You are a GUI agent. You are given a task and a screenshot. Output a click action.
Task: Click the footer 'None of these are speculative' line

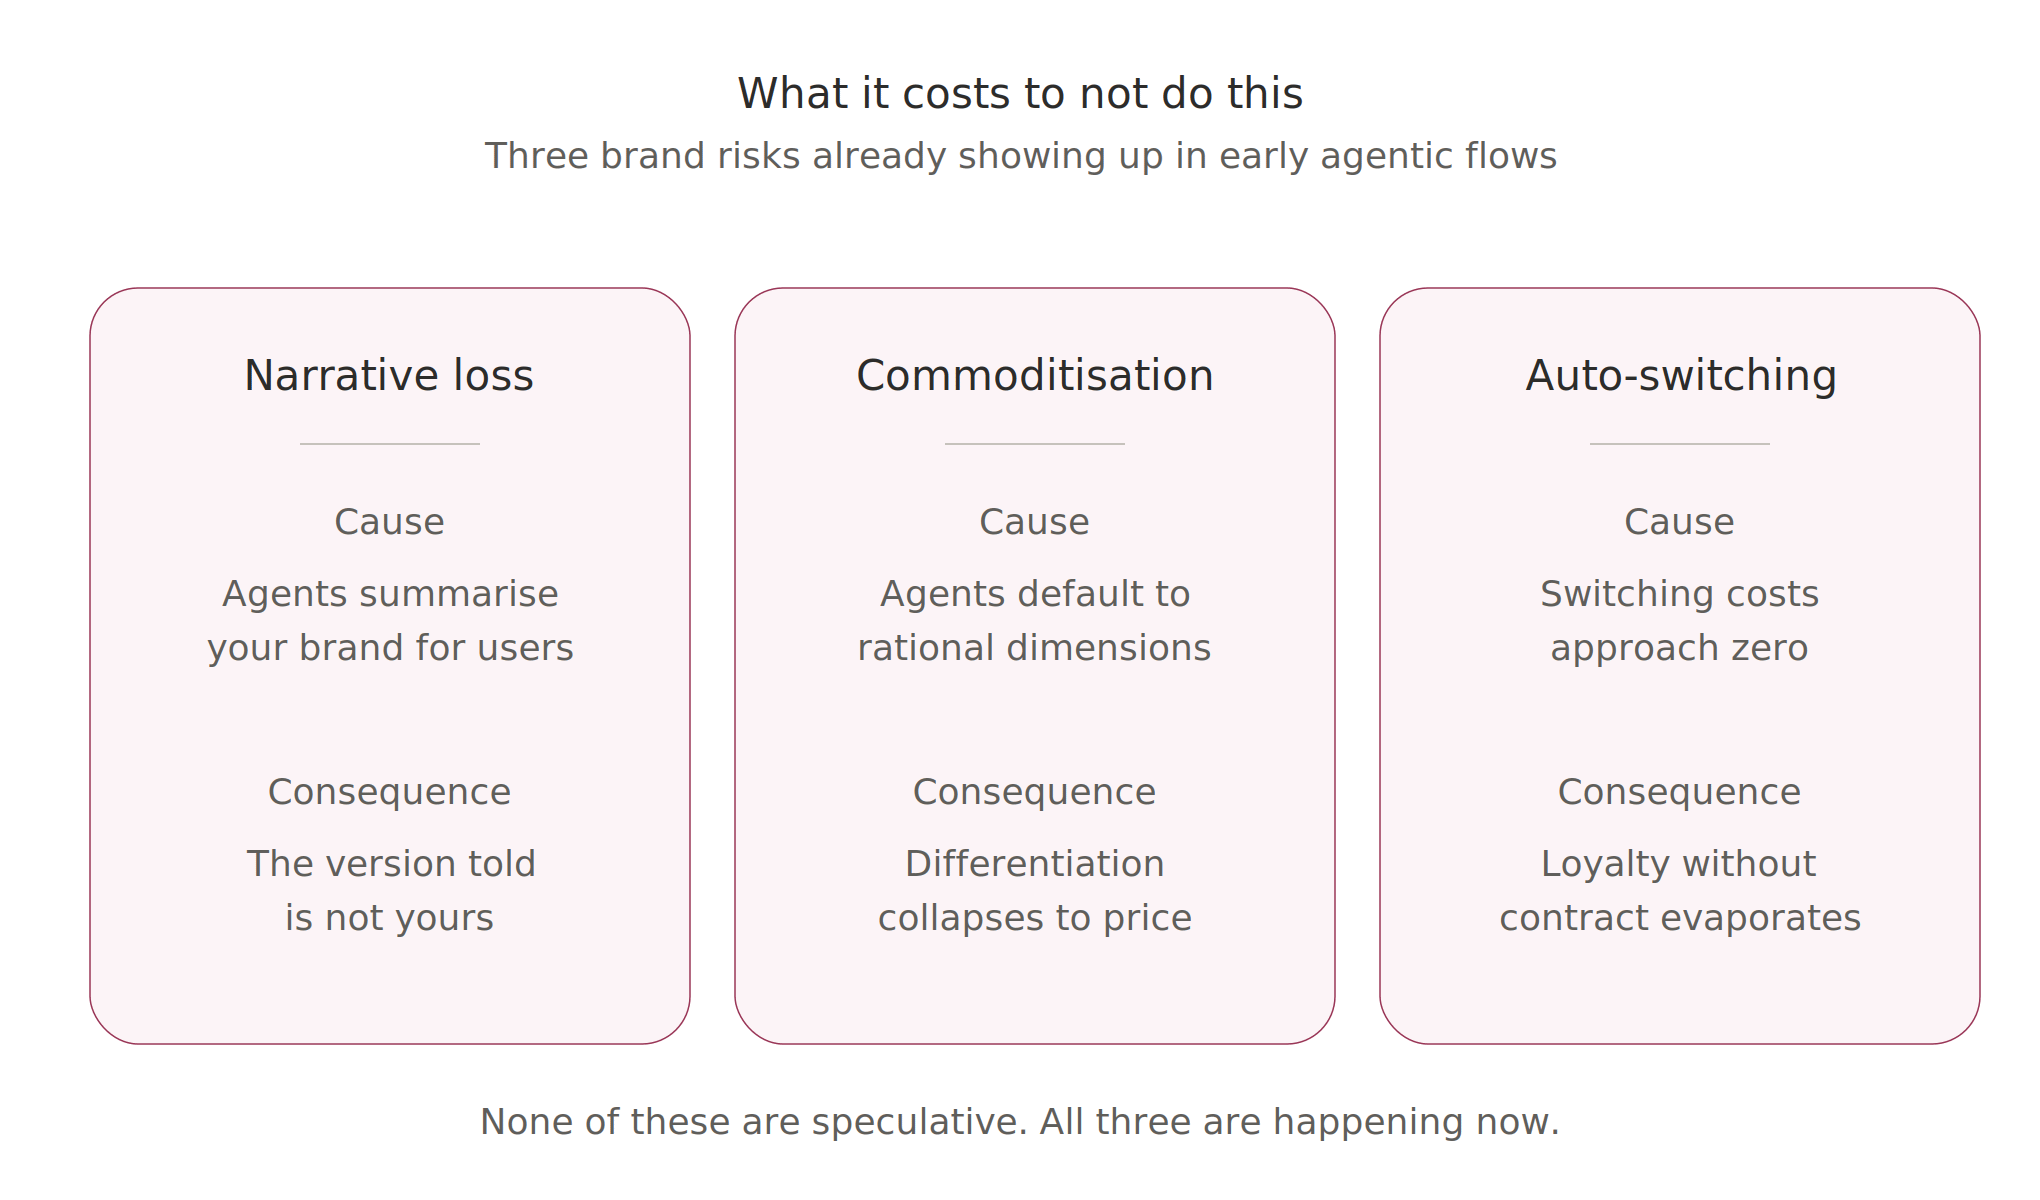[x=1020, y=1122]
